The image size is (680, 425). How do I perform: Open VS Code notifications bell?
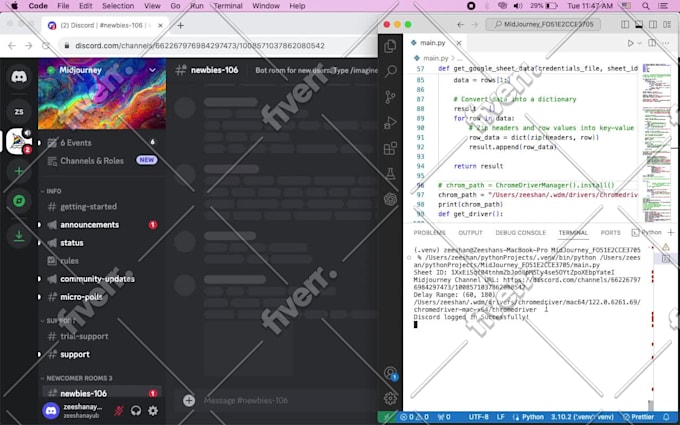(666, 417)
